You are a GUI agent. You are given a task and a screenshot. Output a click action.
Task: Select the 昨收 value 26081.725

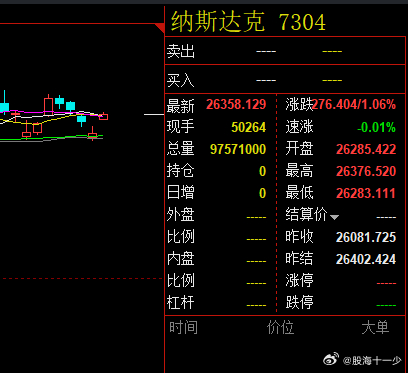pyautogui.click(x=366, y=237)
